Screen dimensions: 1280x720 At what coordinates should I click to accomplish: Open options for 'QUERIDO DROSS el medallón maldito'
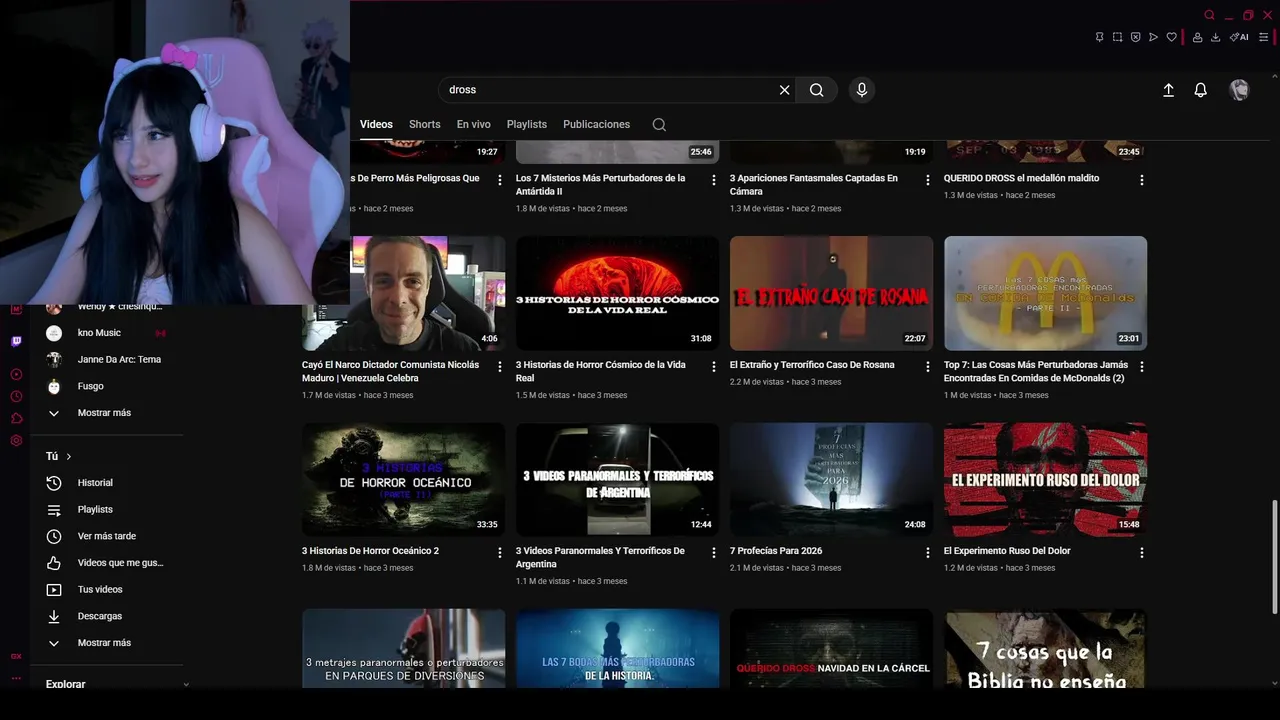1142,180
